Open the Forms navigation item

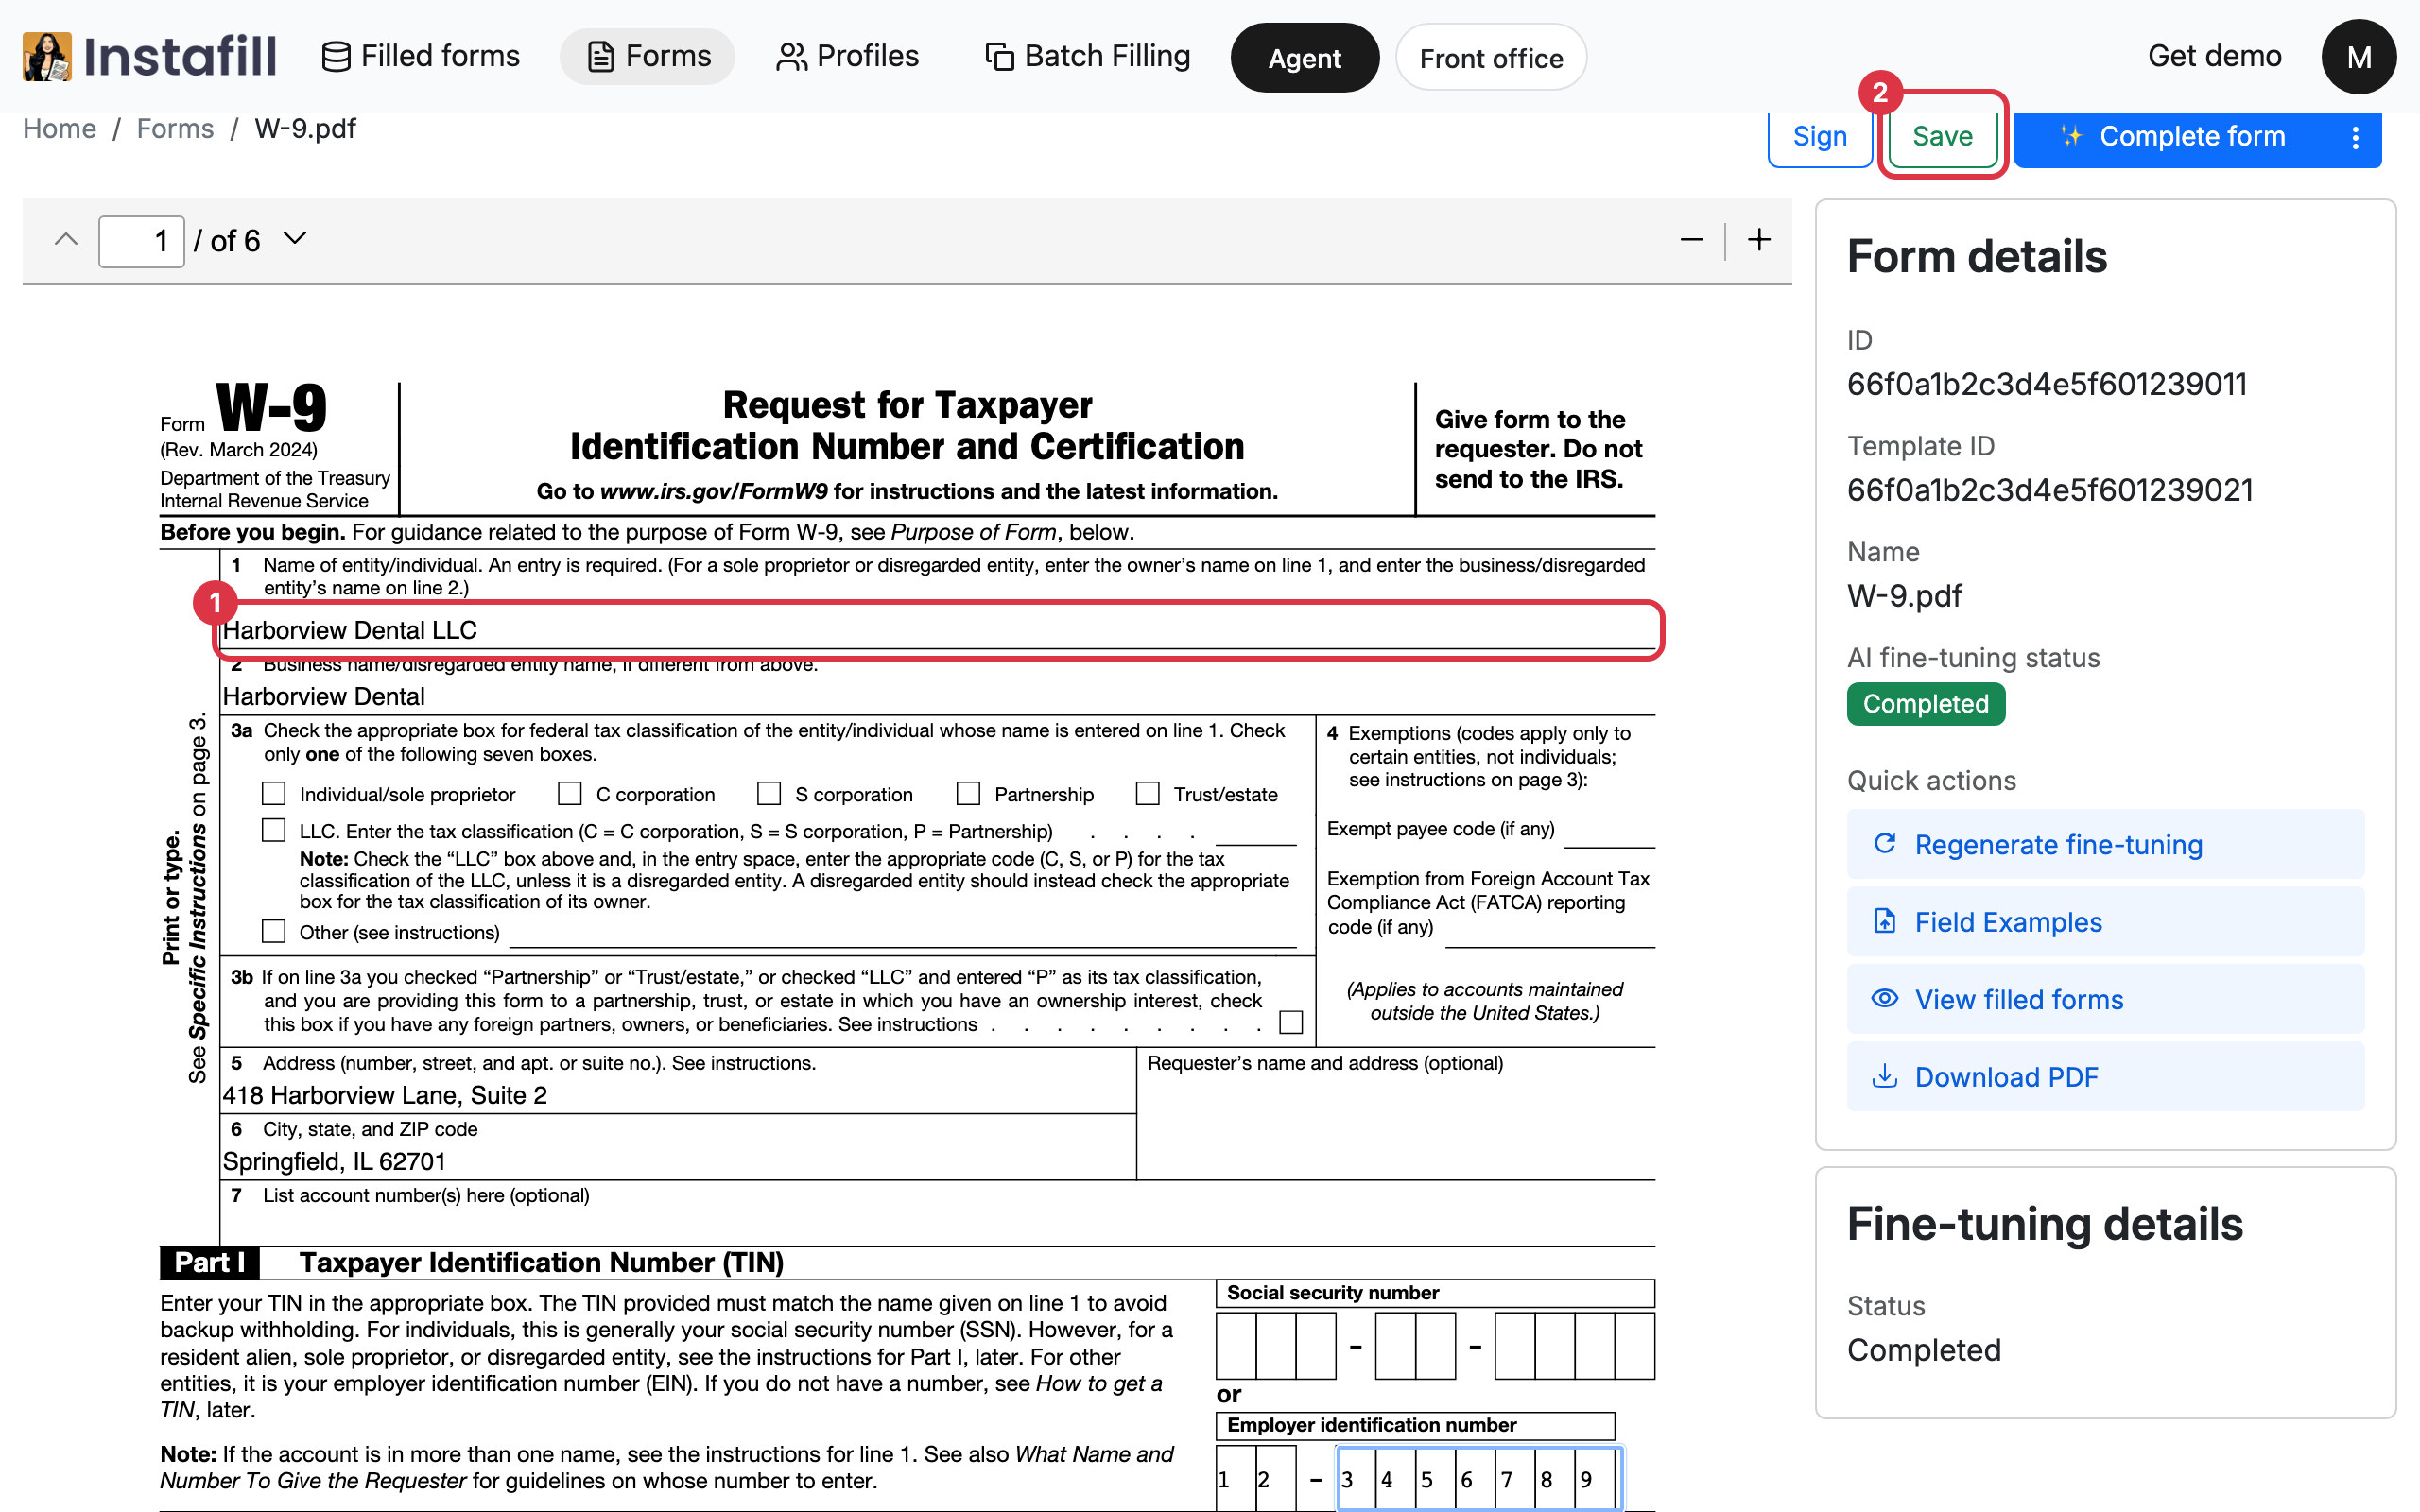pyautogui.click(x=647, y=56)
